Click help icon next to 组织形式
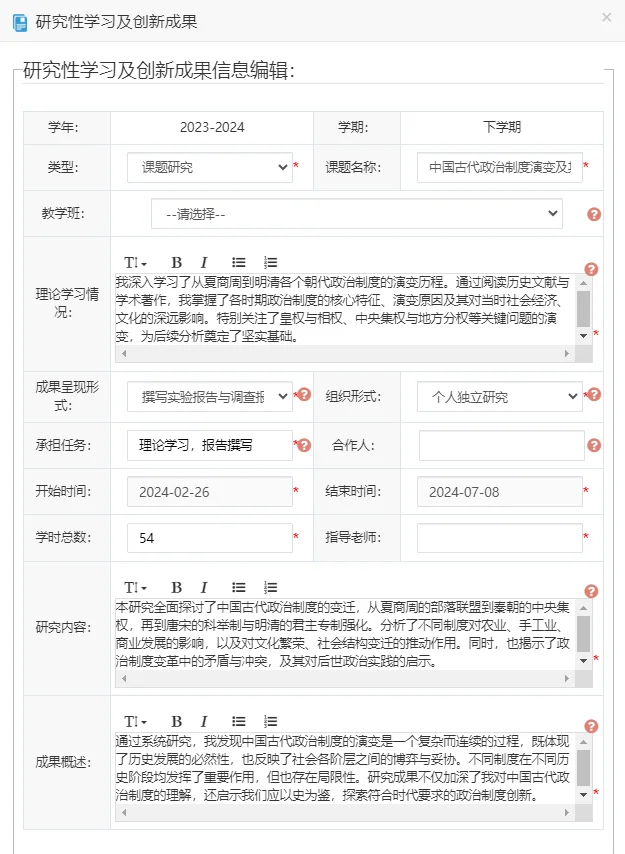Viewport: 625px width, 854px height. tap(594, 394)
